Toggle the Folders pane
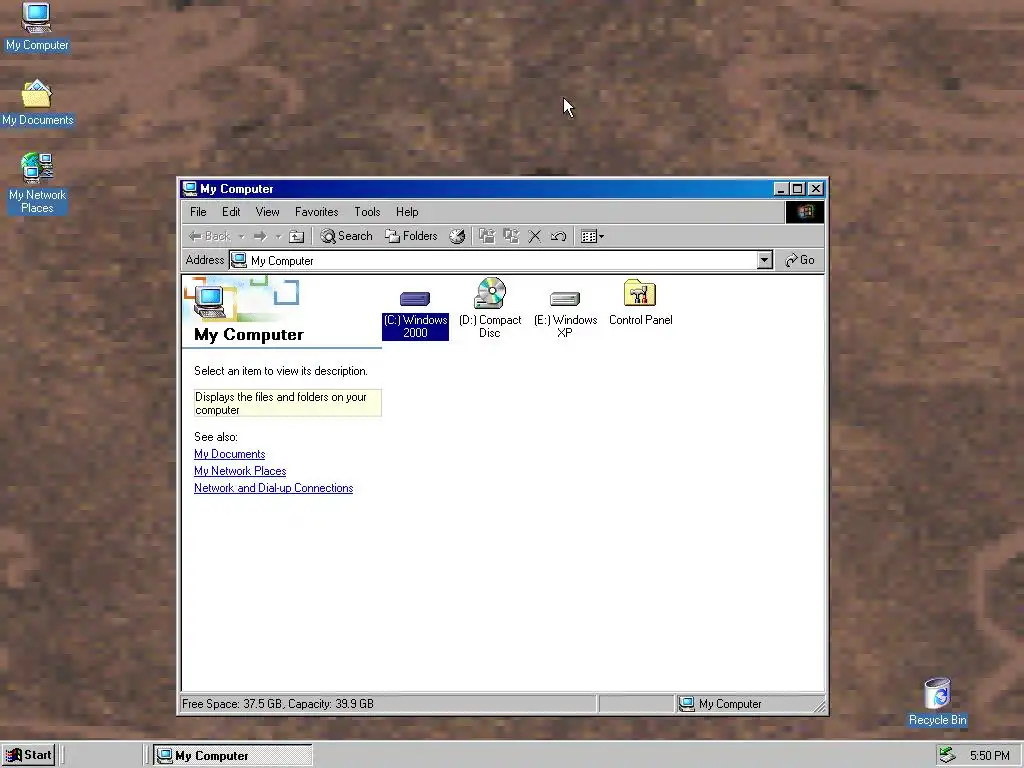Screen dimensions: 1024x768 coord(411,236)
